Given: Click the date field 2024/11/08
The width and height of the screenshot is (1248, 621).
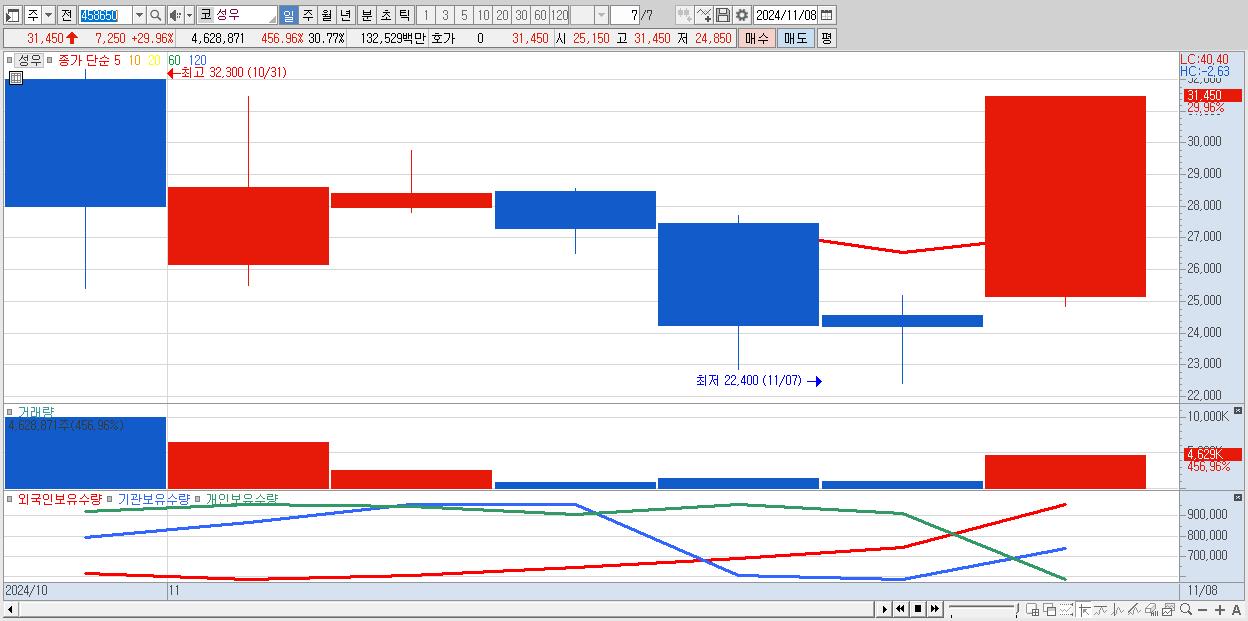Looking at the screenshot, I should click(786, 15).
